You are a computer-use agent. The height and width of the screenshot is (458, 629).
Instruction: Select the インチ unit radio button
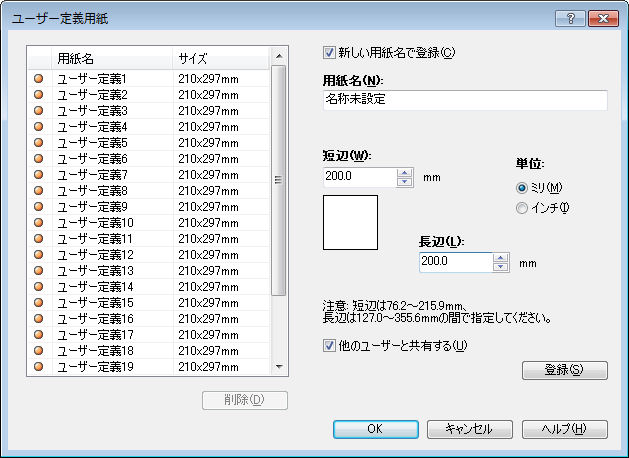point(521,208)
